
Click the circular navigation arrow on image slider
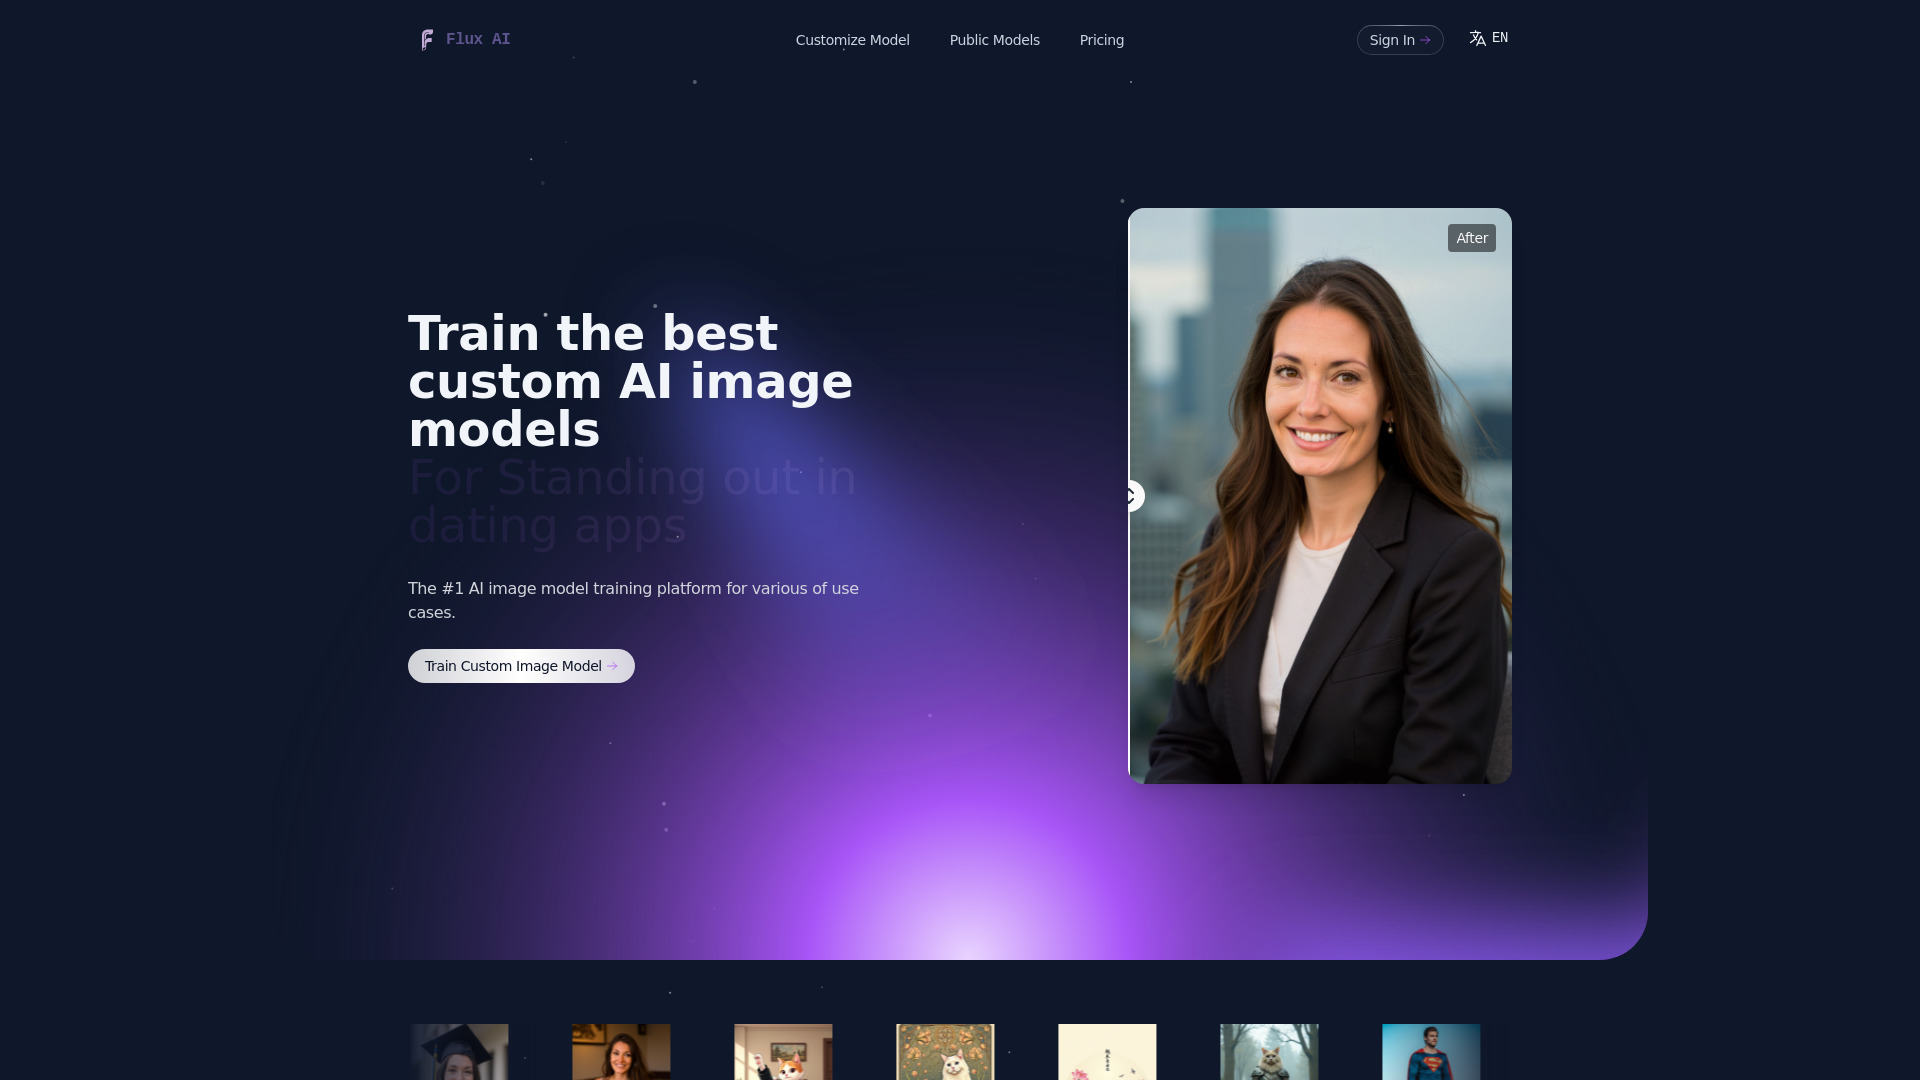pyautogui.click(x=1129, y=496)
